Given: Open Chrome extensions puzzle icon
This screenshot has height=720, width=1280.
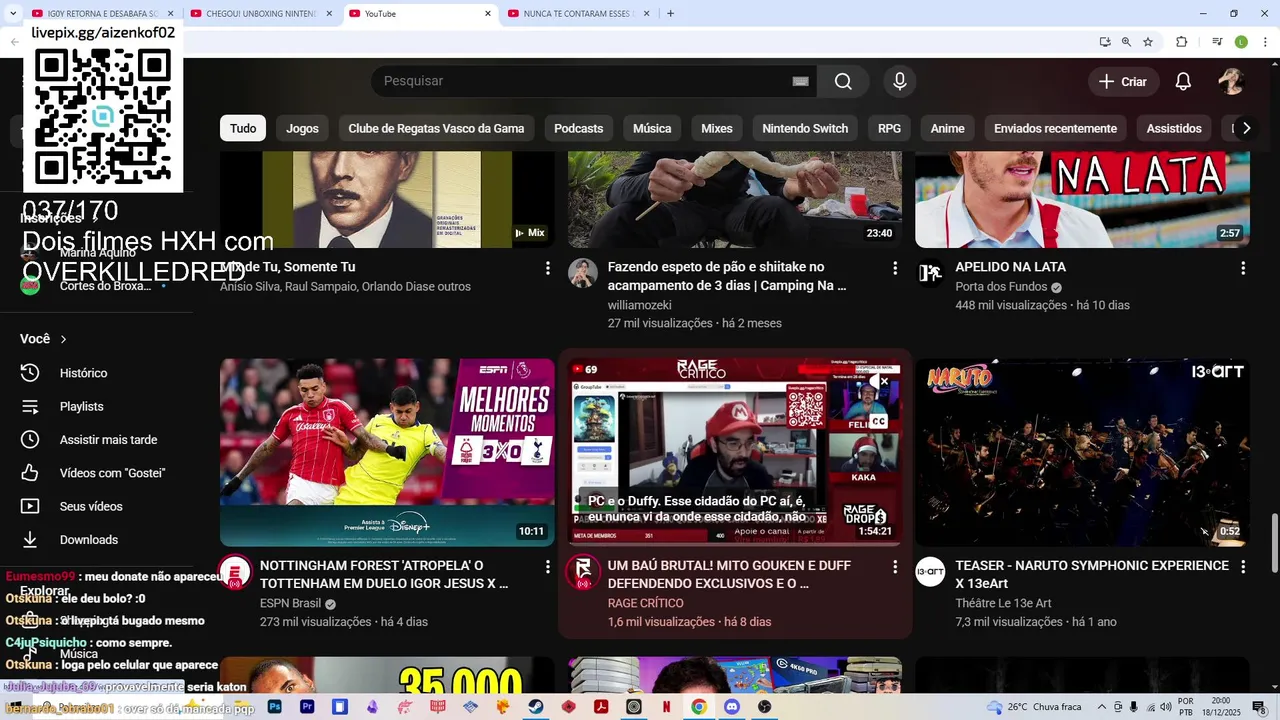Looking at the screenshot, I should [1181, 42].
